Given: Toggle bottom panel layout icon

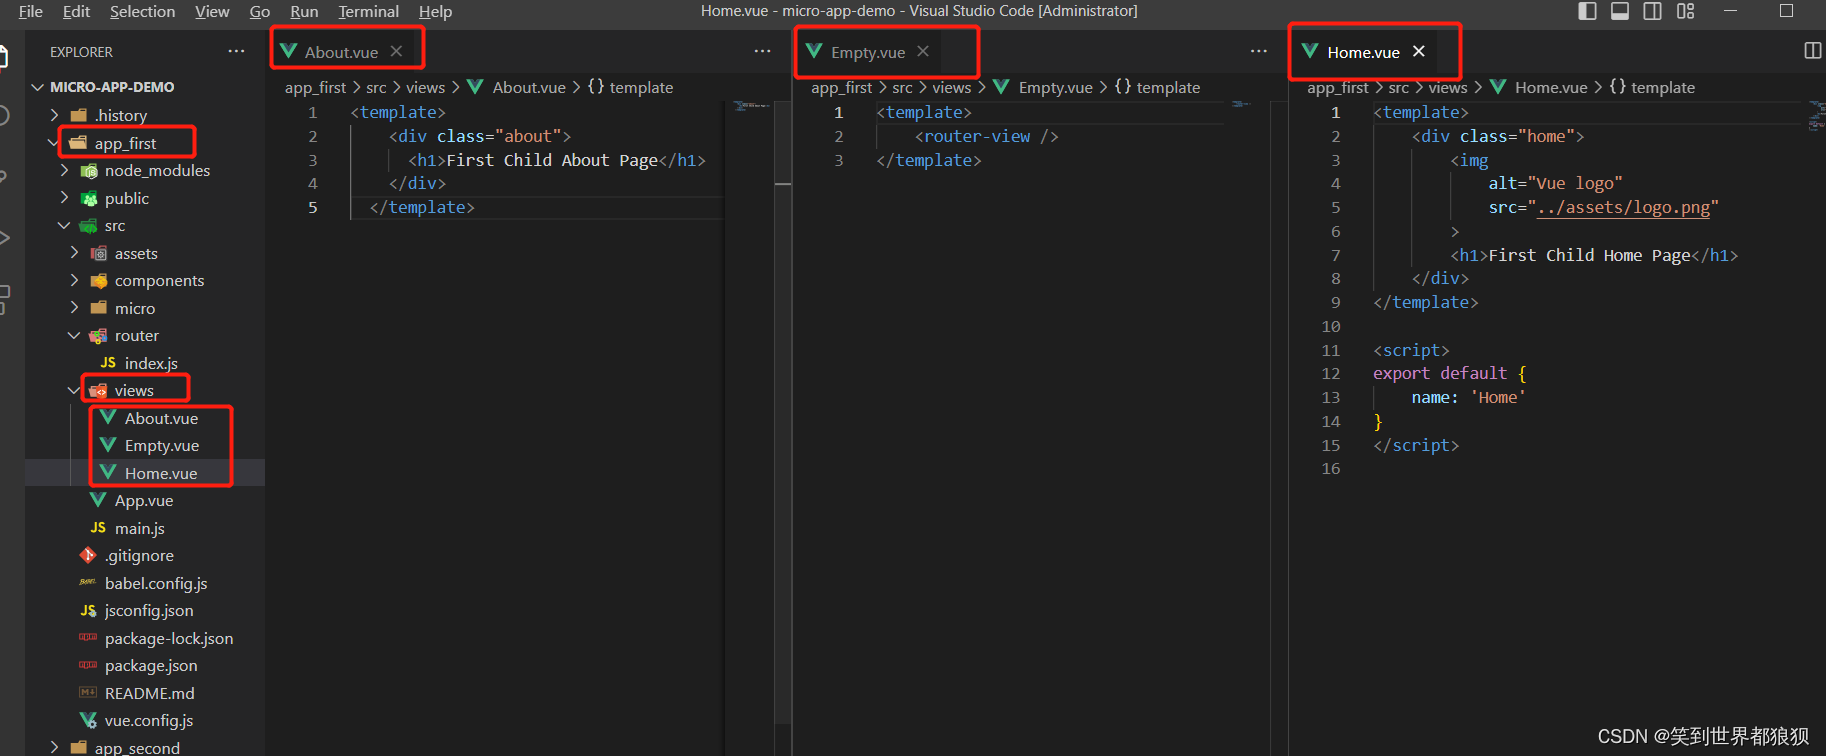Looking at the screenshot, I should [x=1620, y=11].
